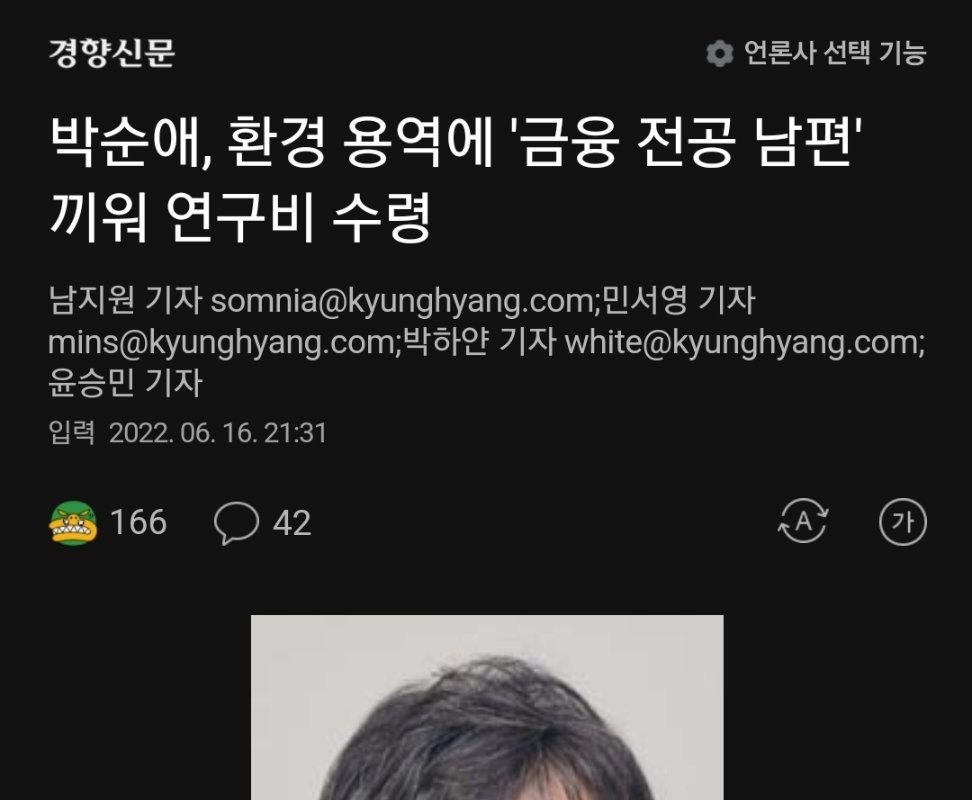Image resolution: width=972 pixels, height=800 pixels.
Task: Click the white@kyunghyang.com email address
Action: 742,342
